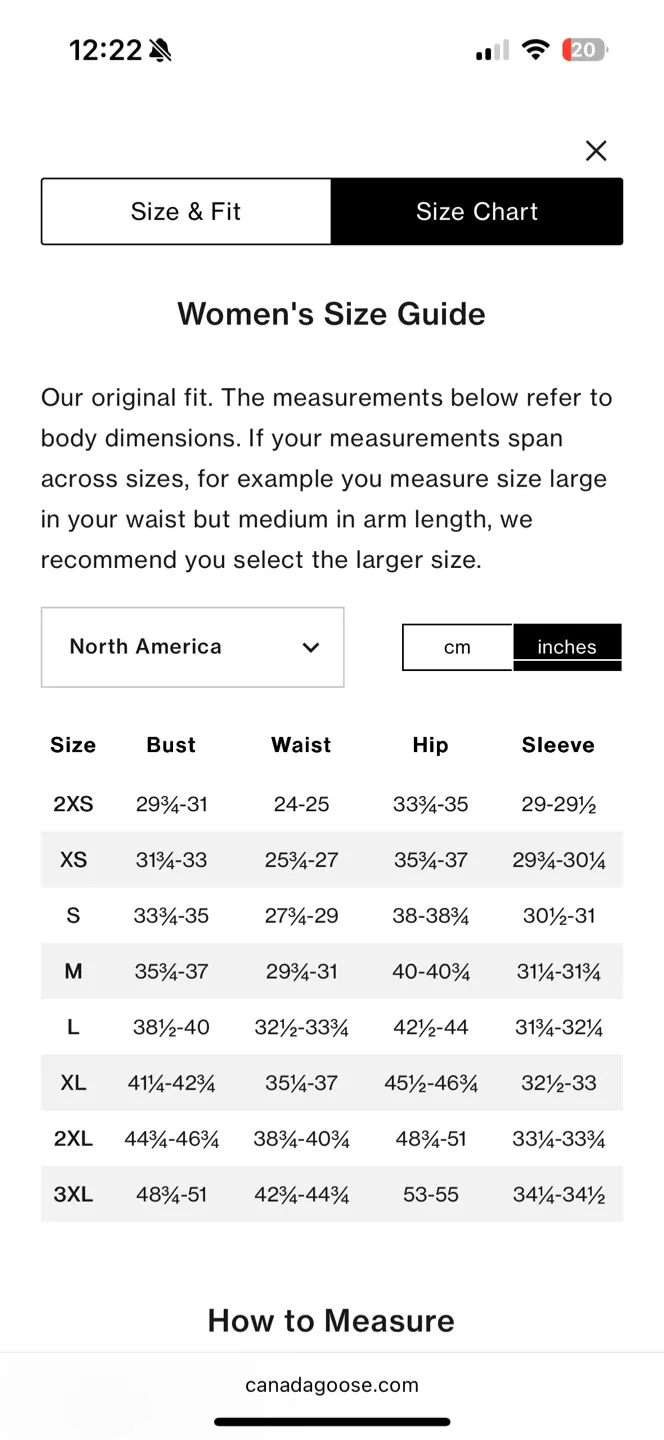Tap the 3XL size row label
This screenshot has width=664, height=1440.
click(73, 1195)
